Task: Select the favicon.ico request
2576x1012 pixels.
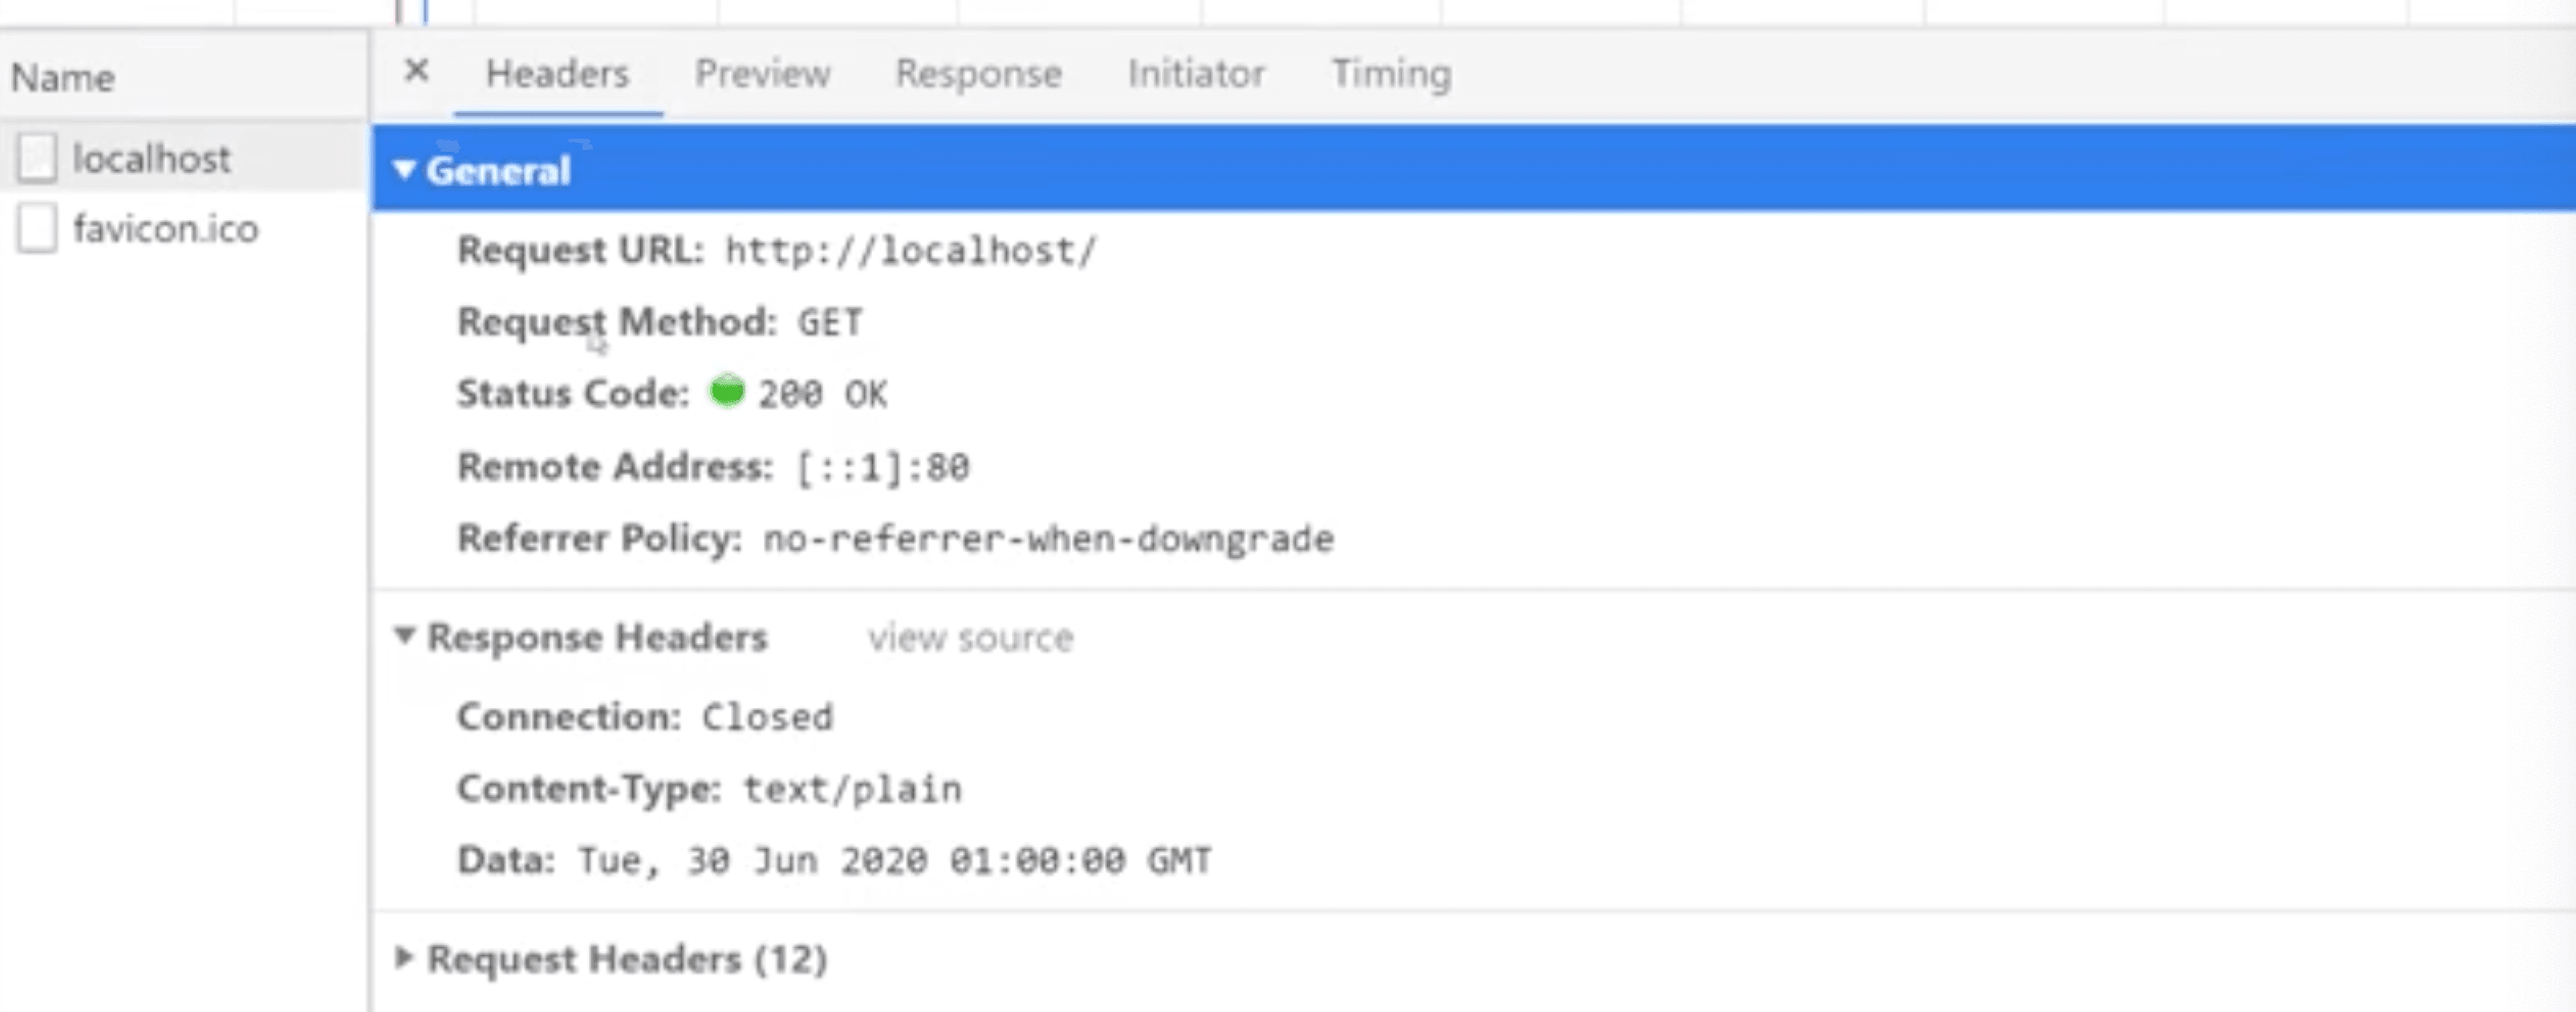Action: tap(165, 229)
